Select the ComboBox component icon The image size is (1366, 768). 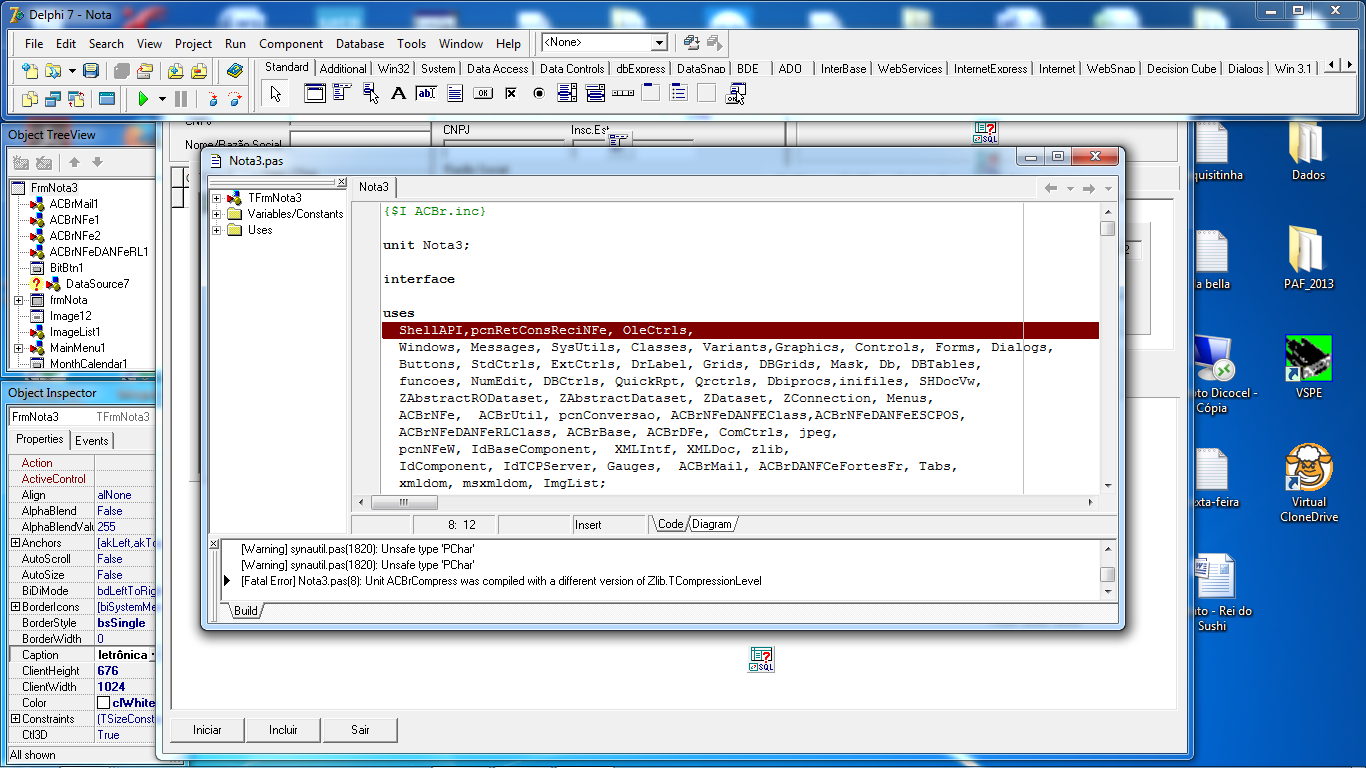tap(595, 93)
